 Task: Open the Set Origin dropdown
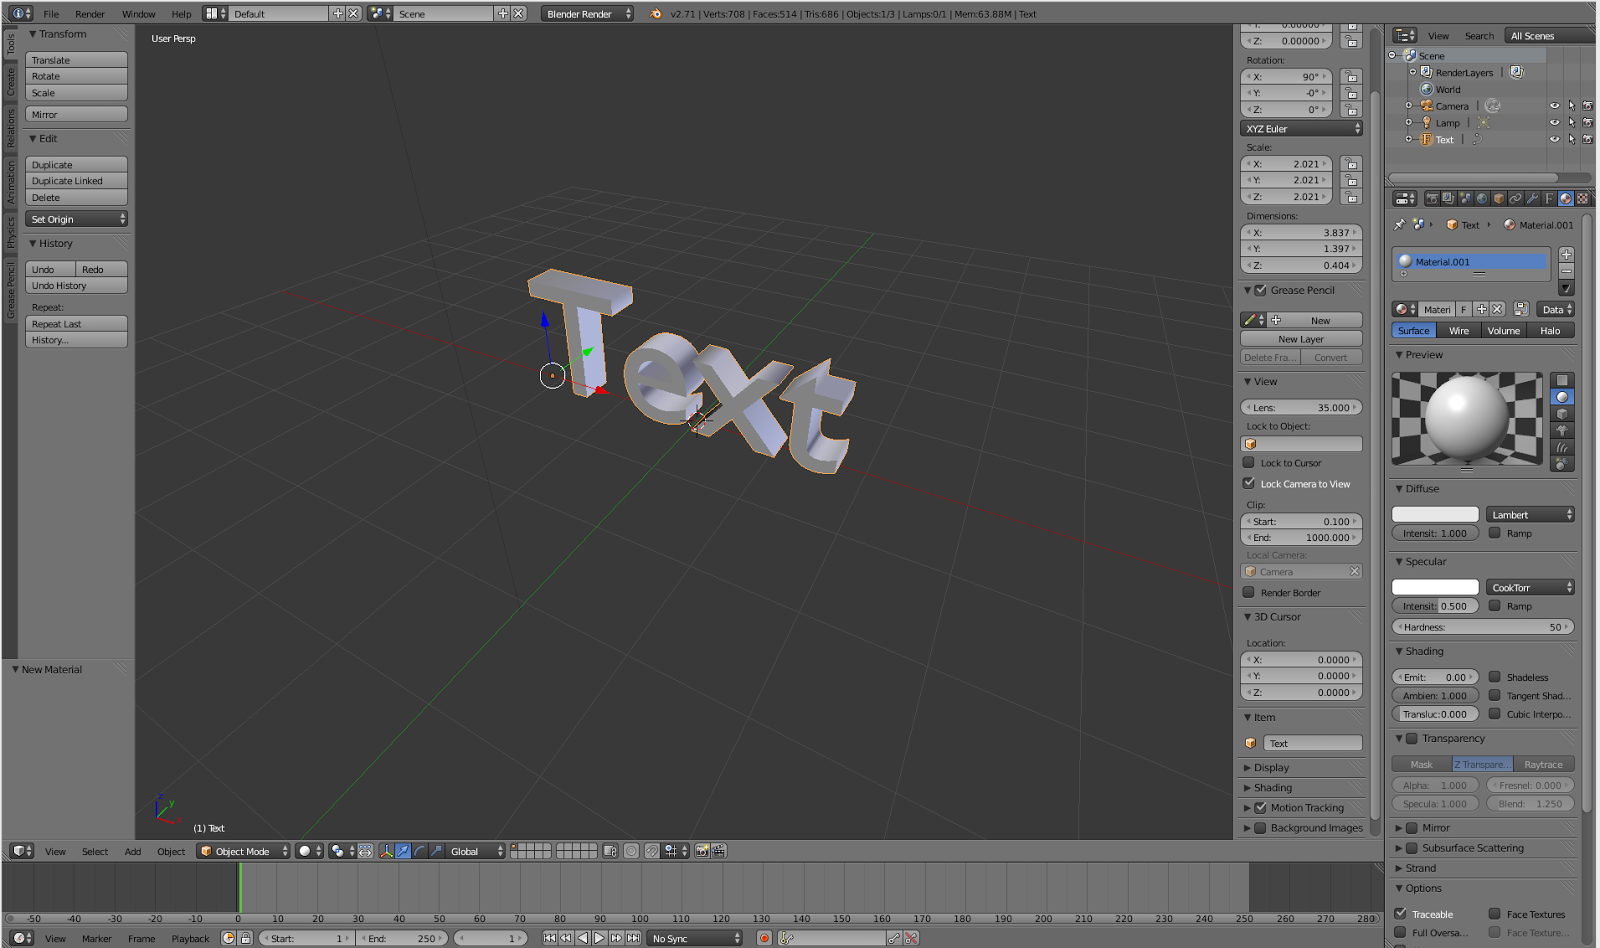tap(77, 219)
